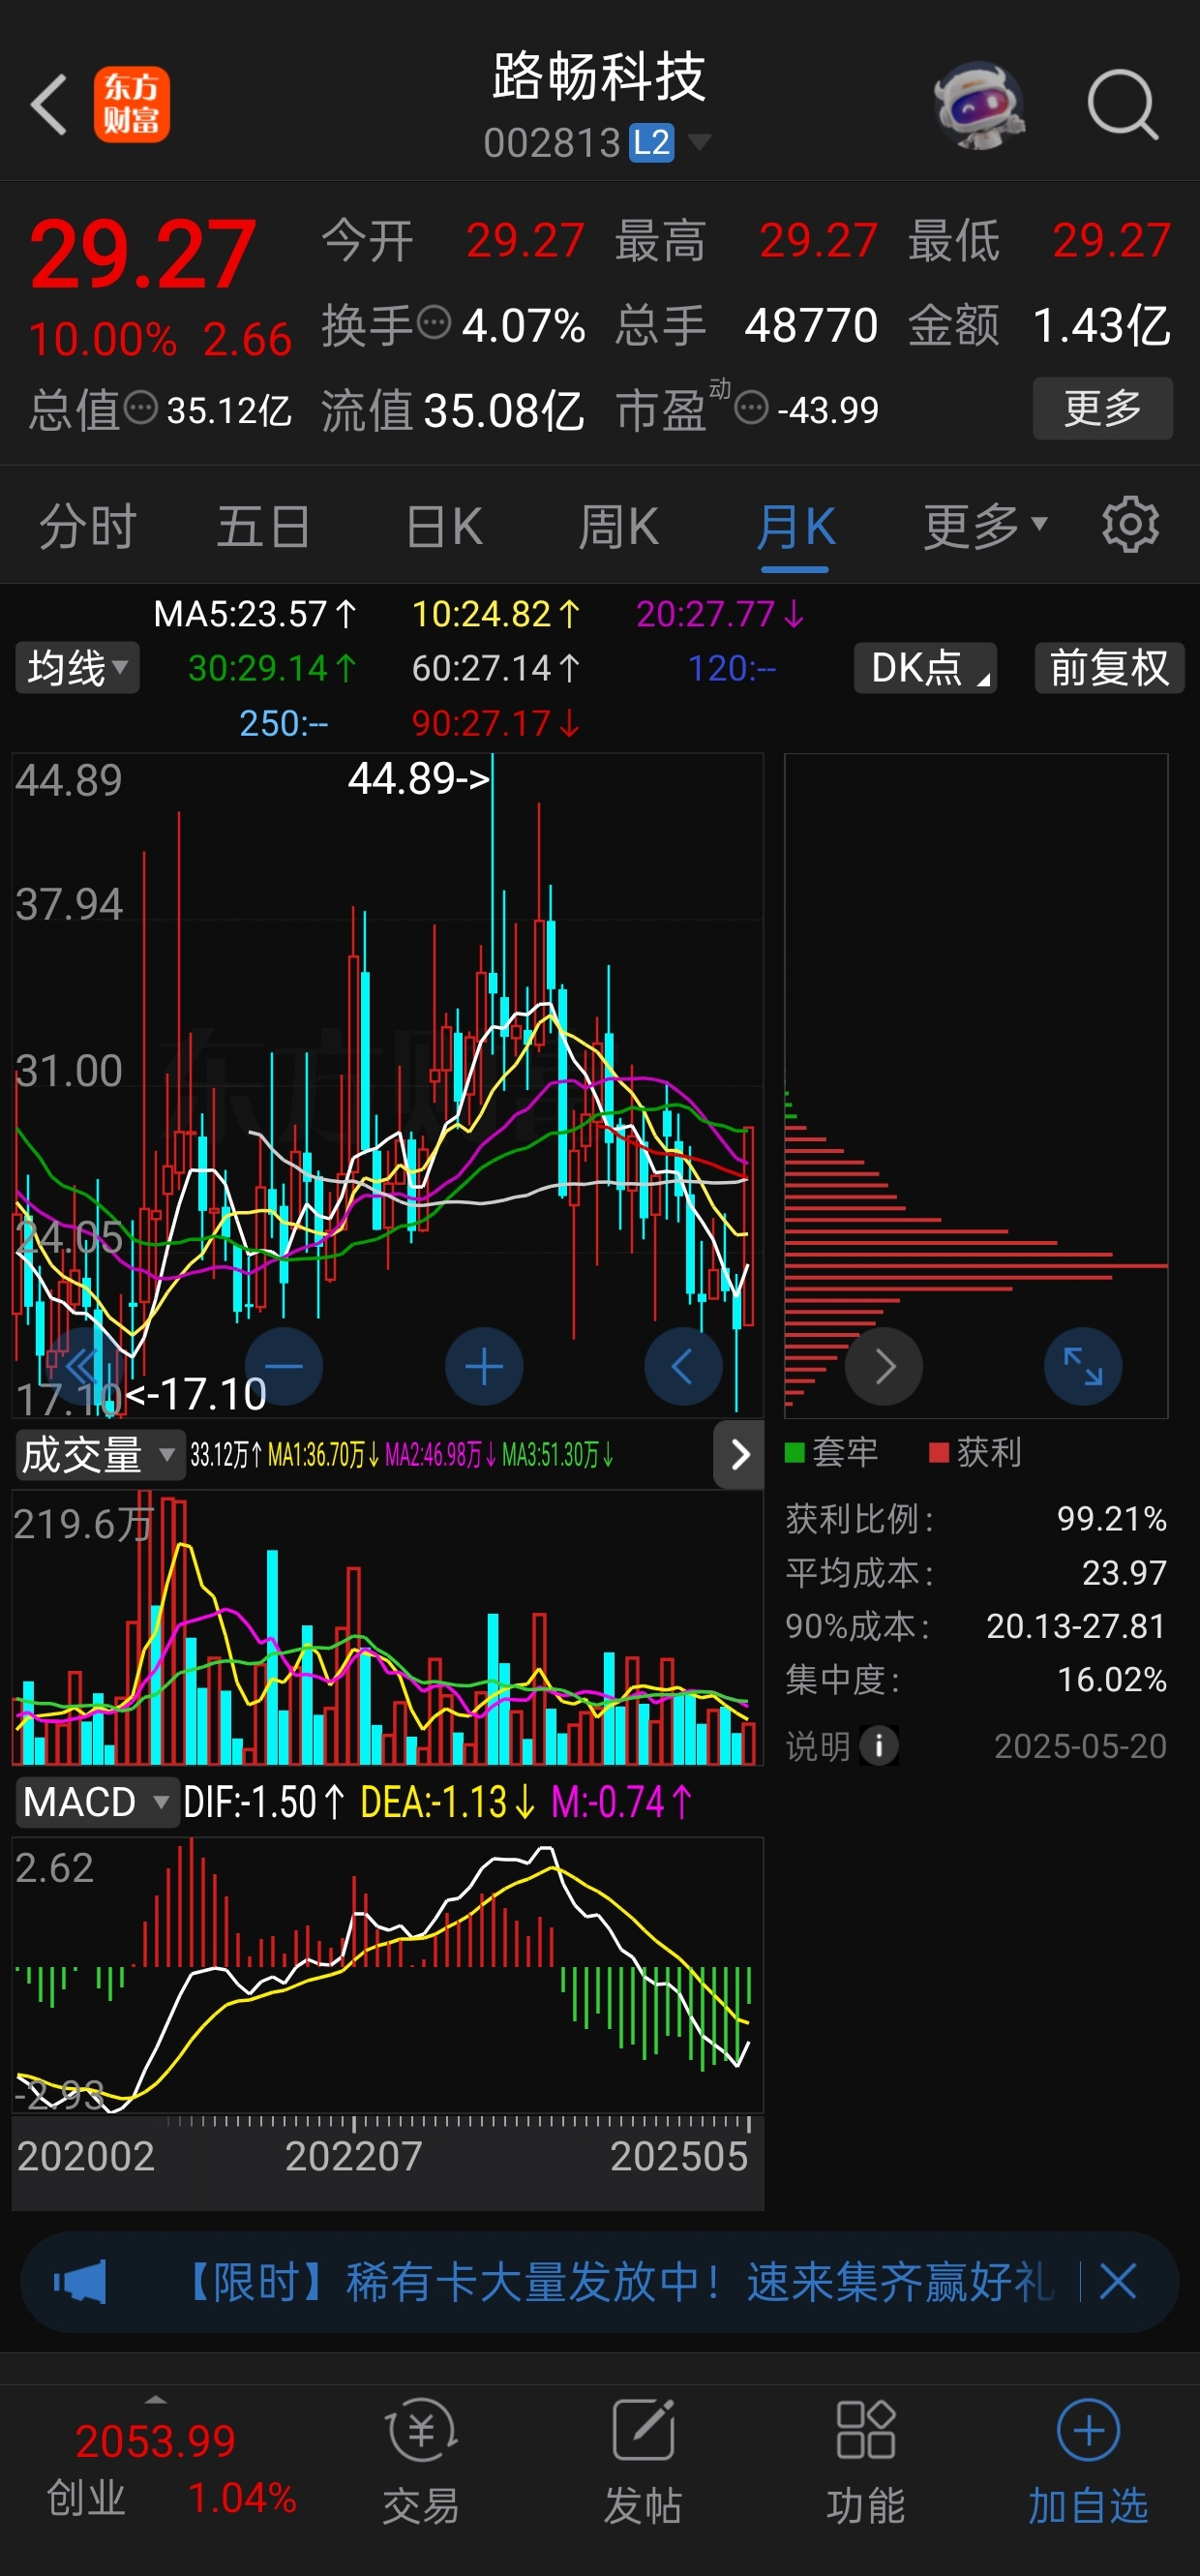Tap the 平均成本 23.97 value

point(1124,1572)
